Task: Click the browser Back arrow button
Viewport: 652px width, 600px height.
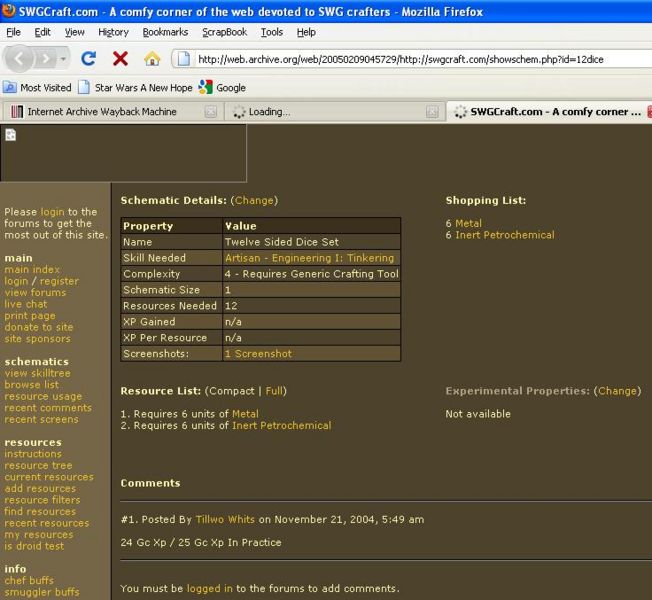Action: 18,59
